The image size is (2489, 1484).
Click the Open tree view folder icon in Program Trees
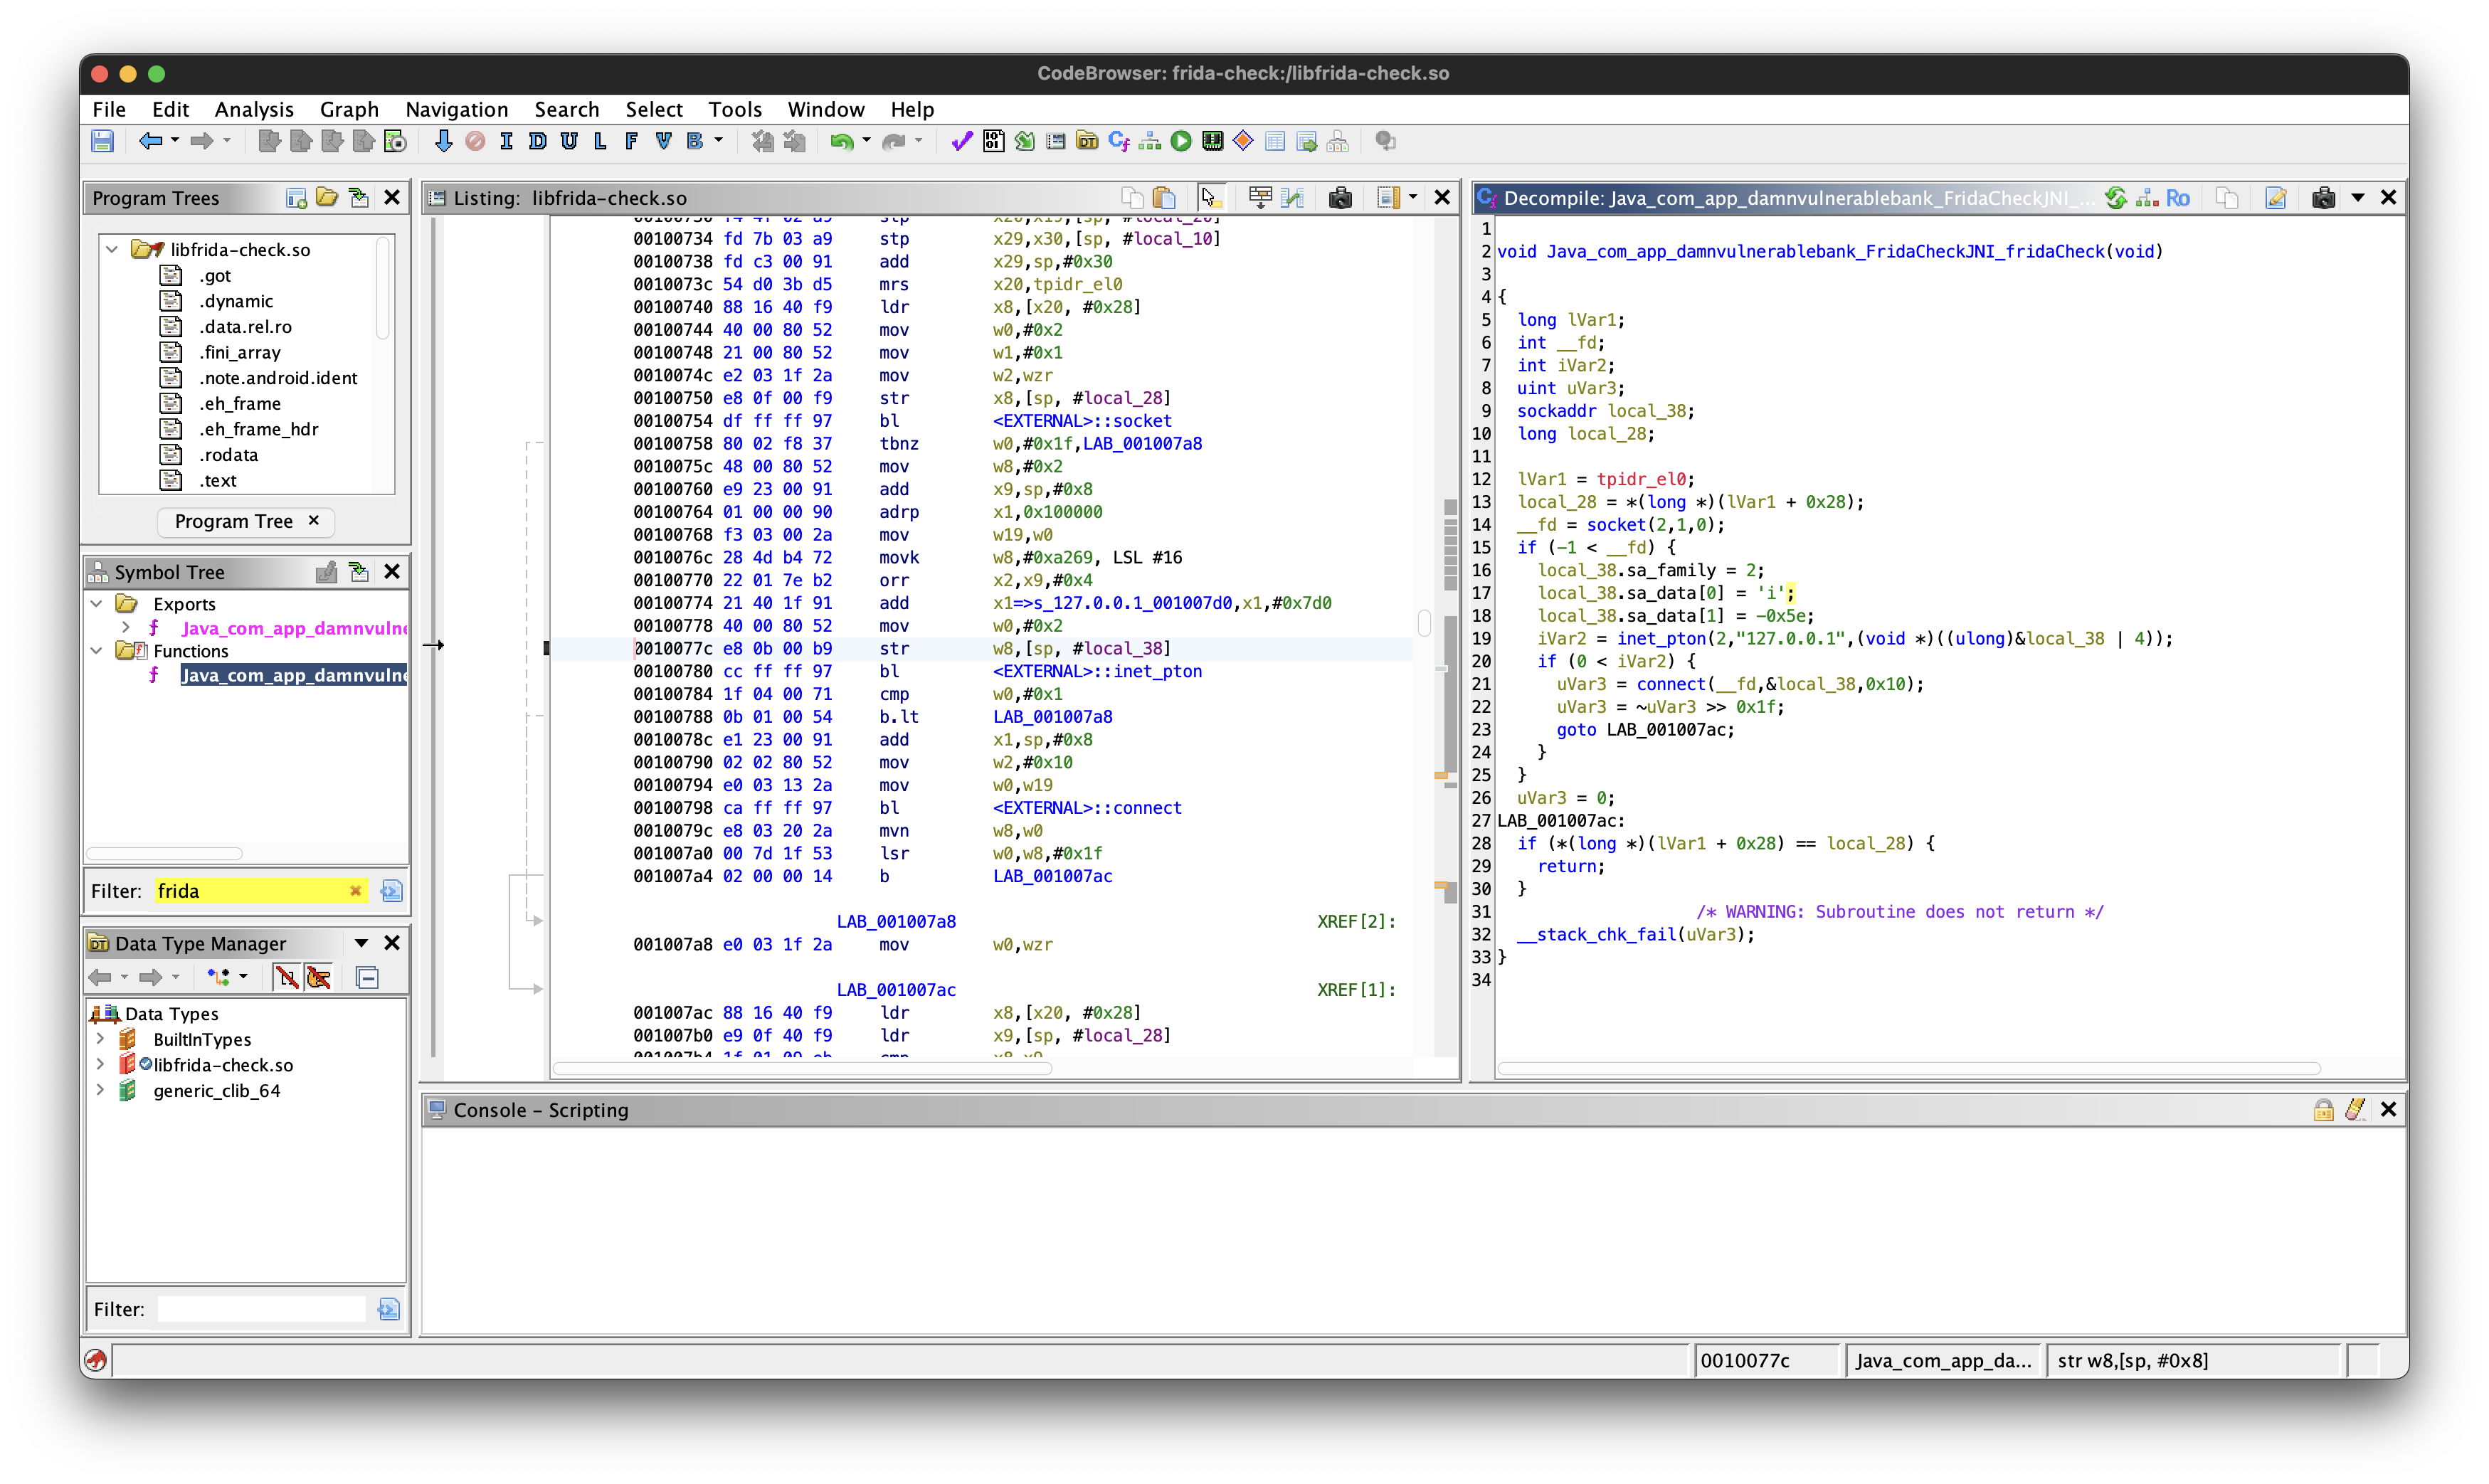point(327,198)
